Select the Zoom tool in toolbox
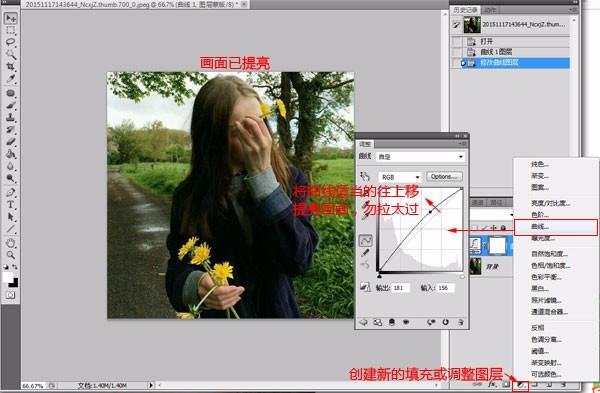This screenshot has height=393, width=600. pos(11,255)
